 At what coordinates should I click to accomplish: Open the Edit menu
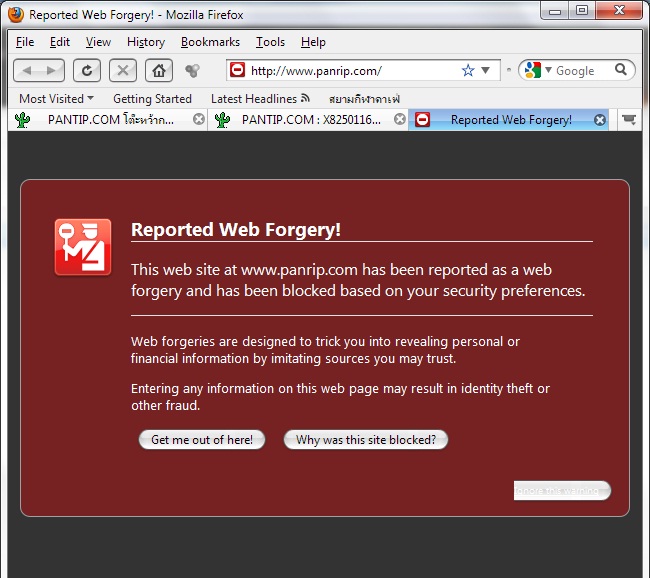coord(60,42)
